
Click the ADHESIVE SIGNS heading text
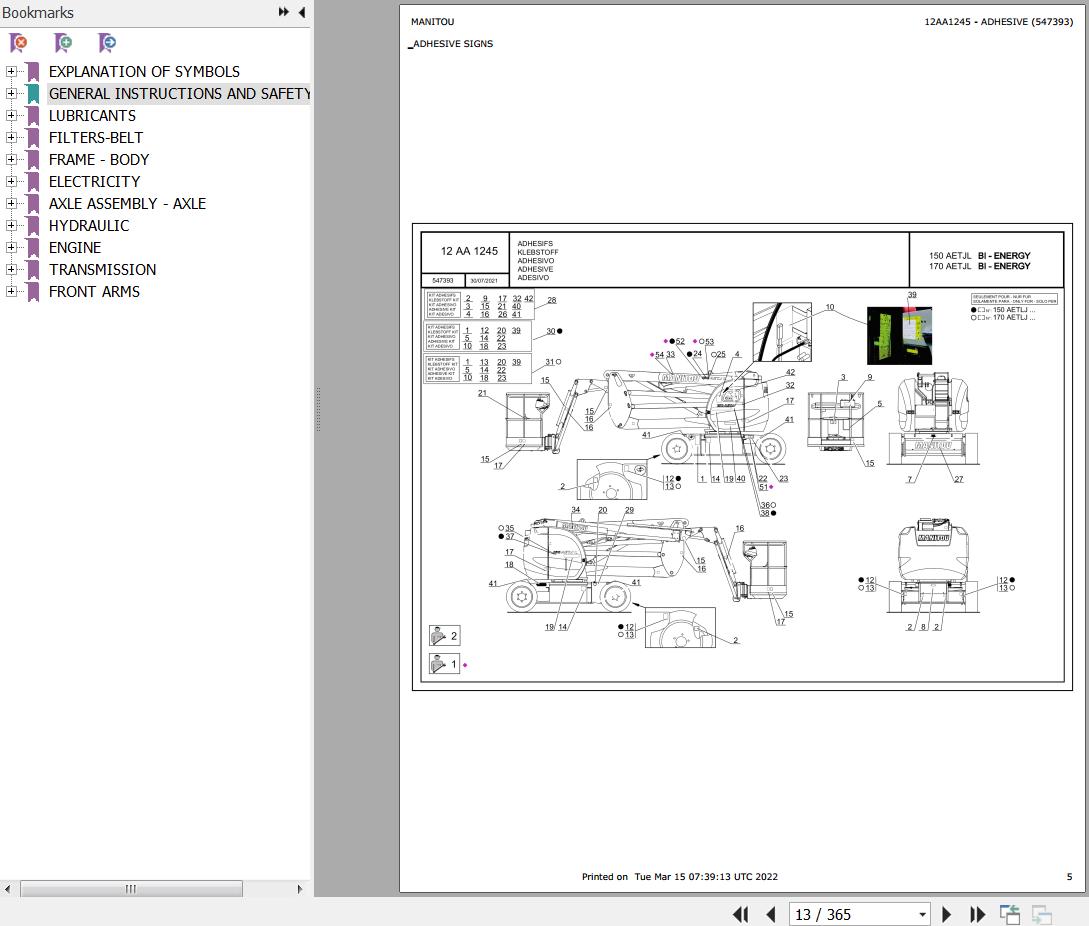(453, 44)
